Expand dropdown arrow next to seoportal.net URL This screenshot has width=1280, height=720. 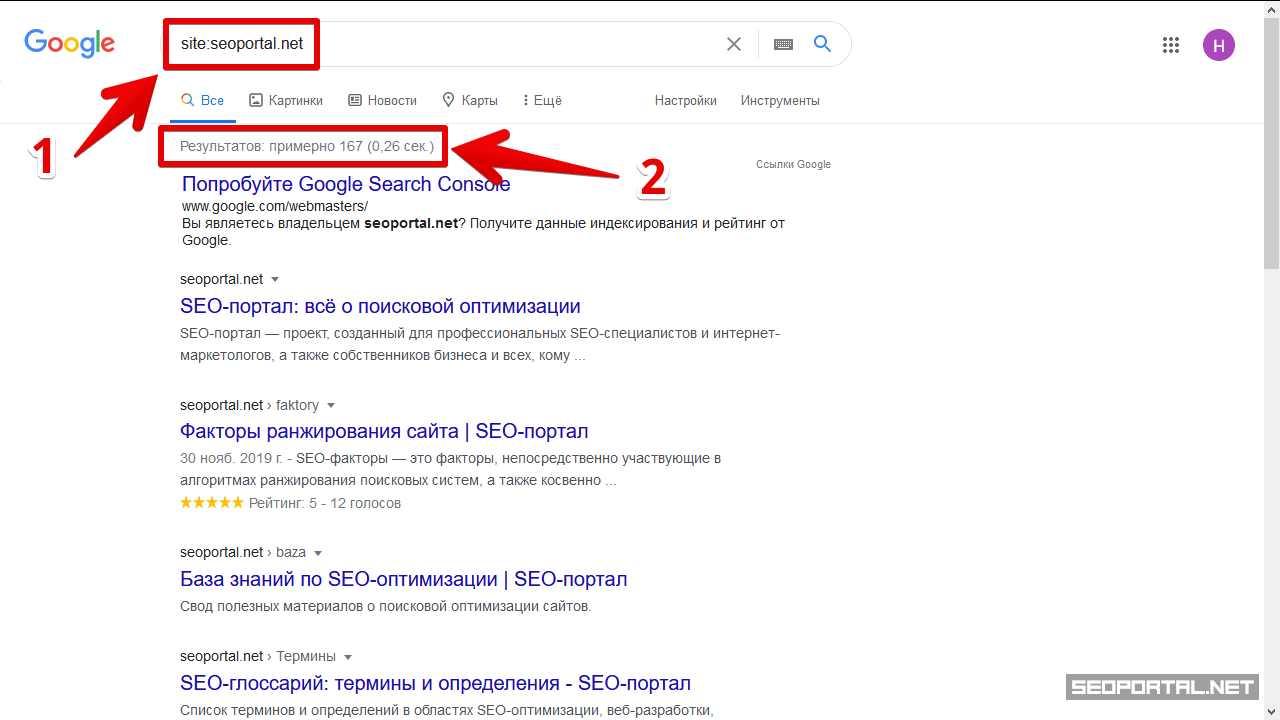click(x=275, y=280)
